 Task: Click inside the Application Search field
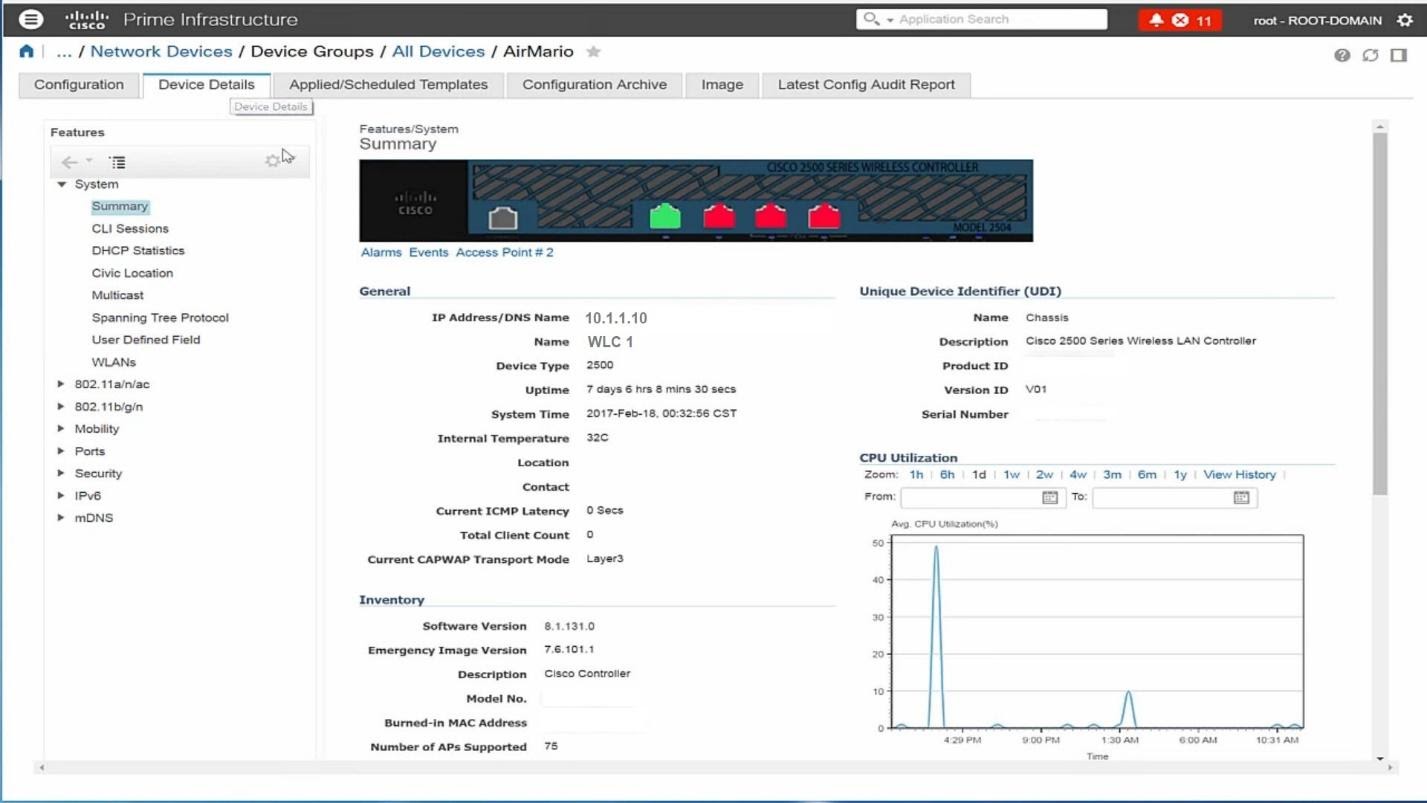[1000, 19]
